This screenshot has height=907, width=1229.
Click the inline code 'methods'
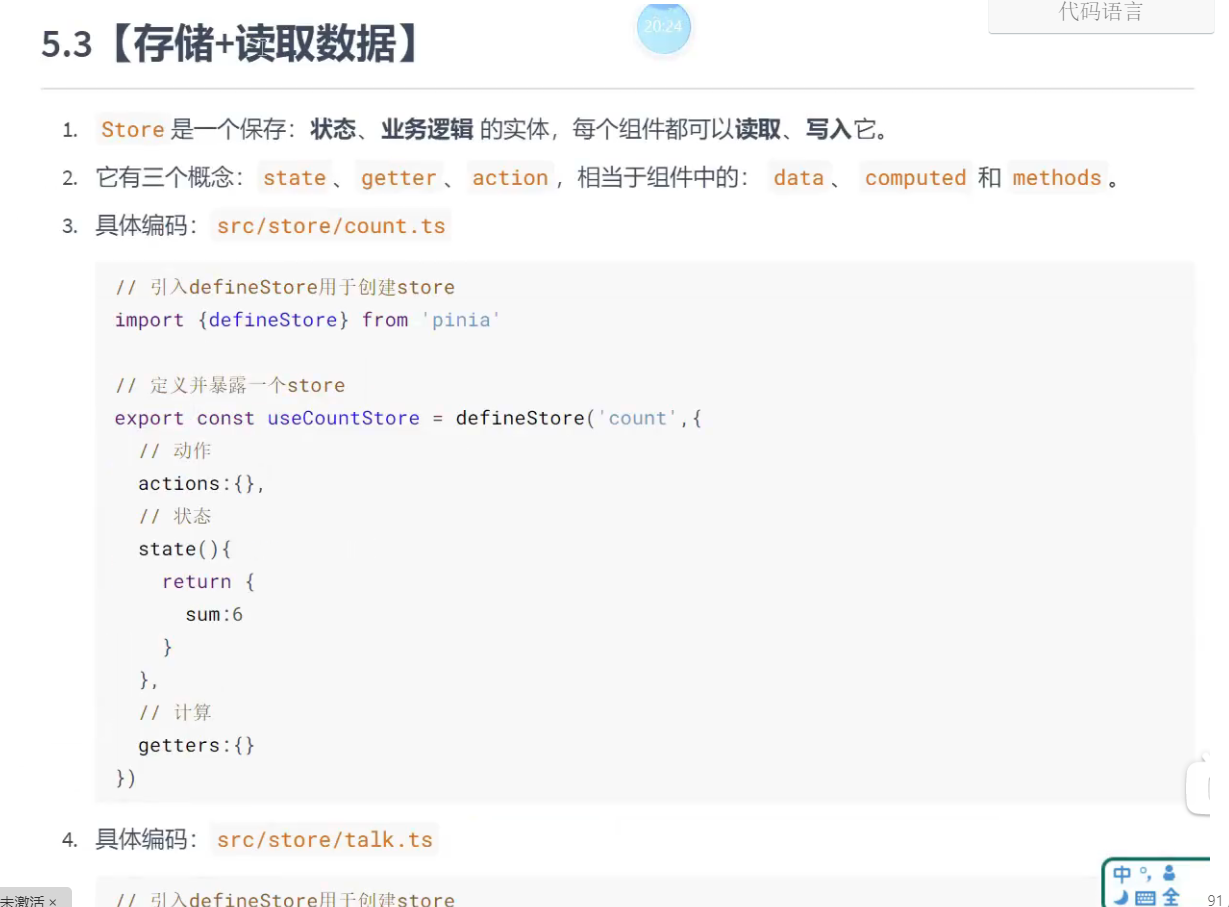point(1056,178)
